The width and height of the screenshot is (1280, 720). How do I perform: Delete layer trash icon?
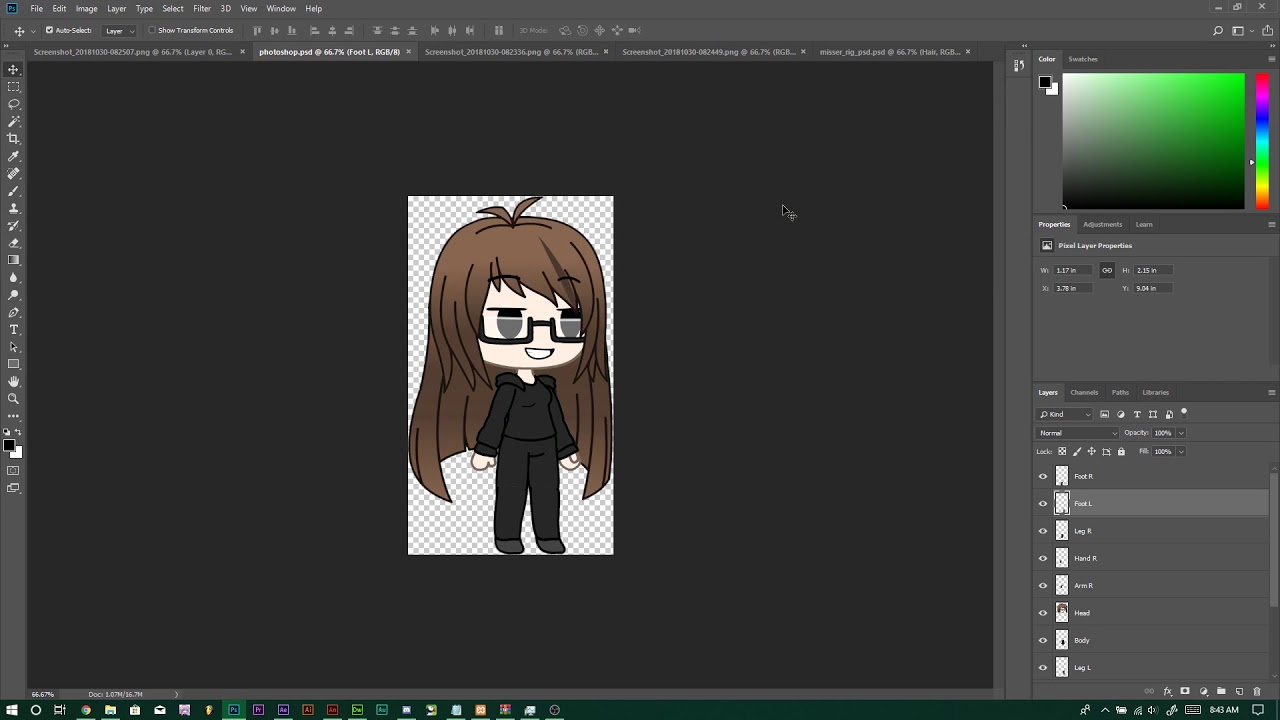coord(1257,691)
